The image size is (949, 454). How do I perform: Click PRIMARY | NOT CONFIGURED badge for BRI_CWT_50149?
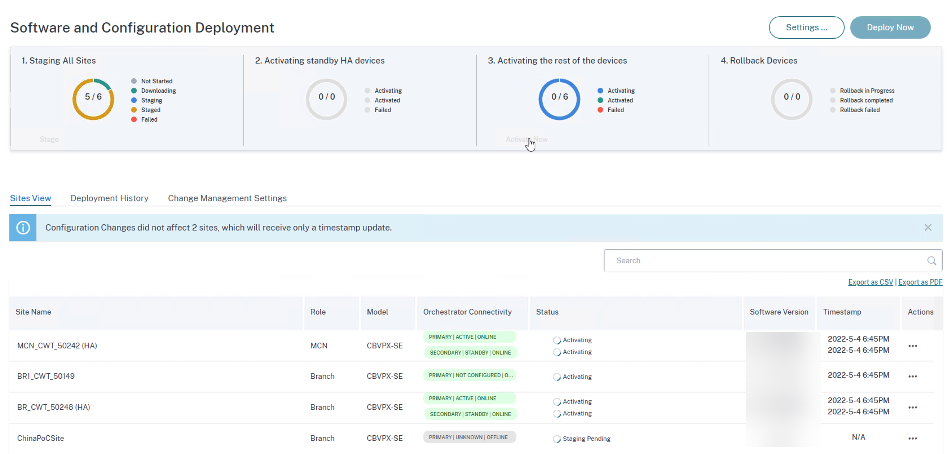point(470,375)
